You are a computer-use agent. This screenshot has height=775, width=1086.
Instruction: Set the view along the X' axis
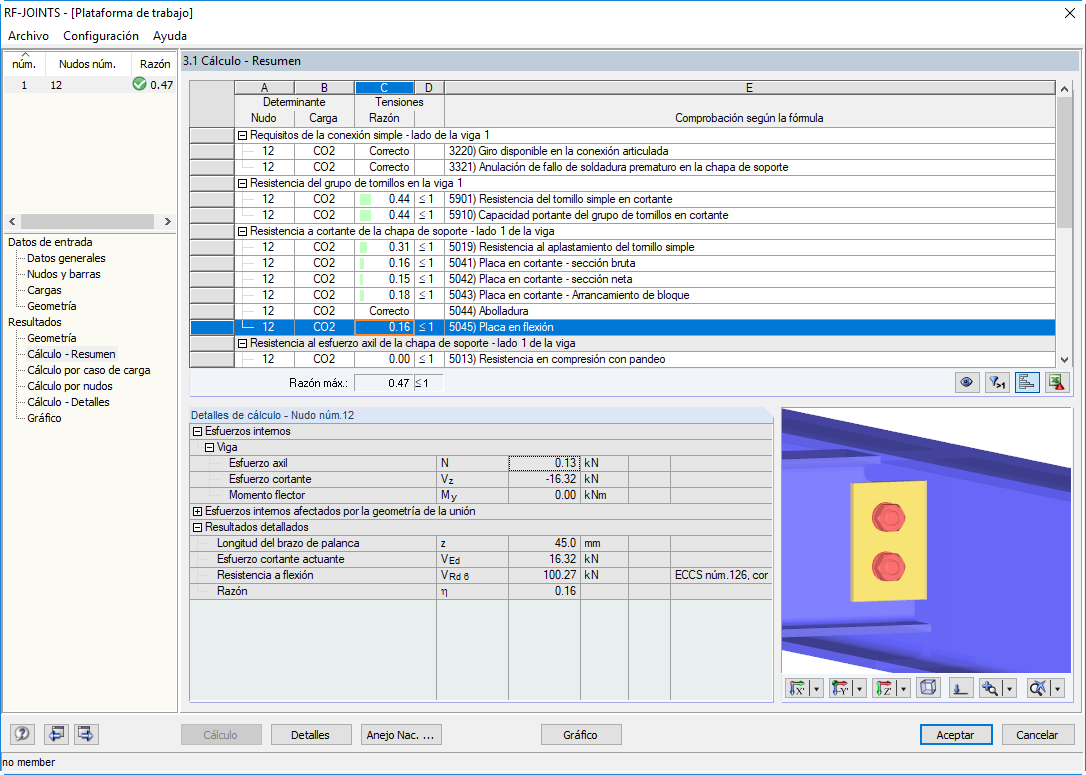[799, 687]
